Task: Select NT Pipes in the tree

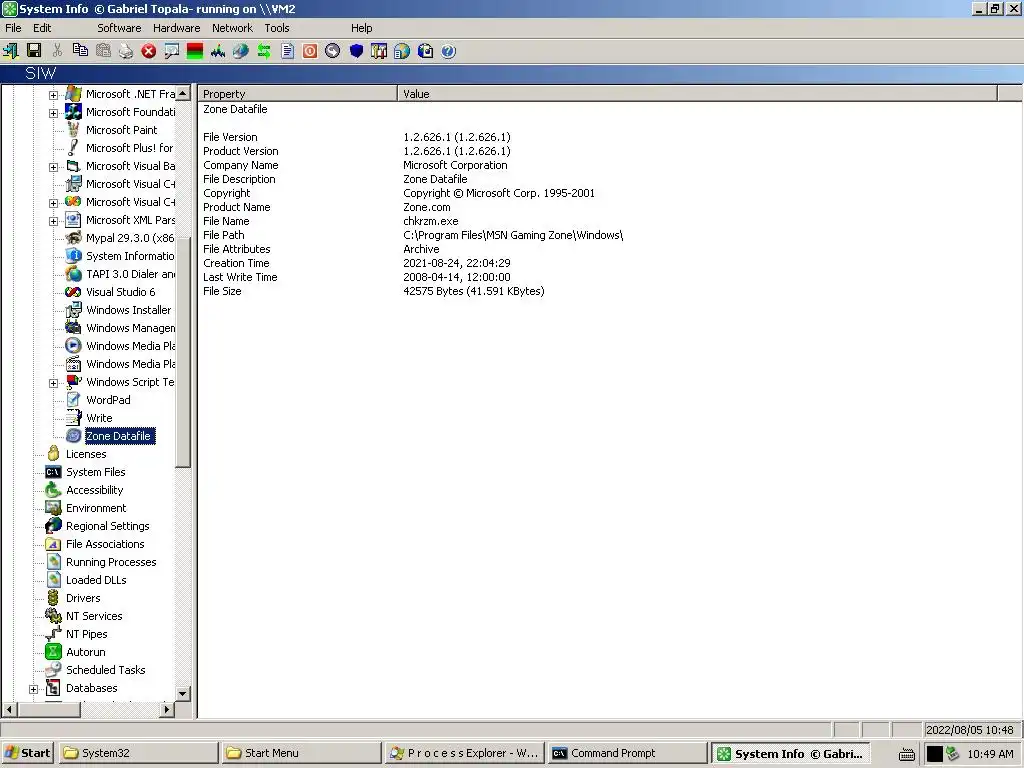Action: pos(86,633)
